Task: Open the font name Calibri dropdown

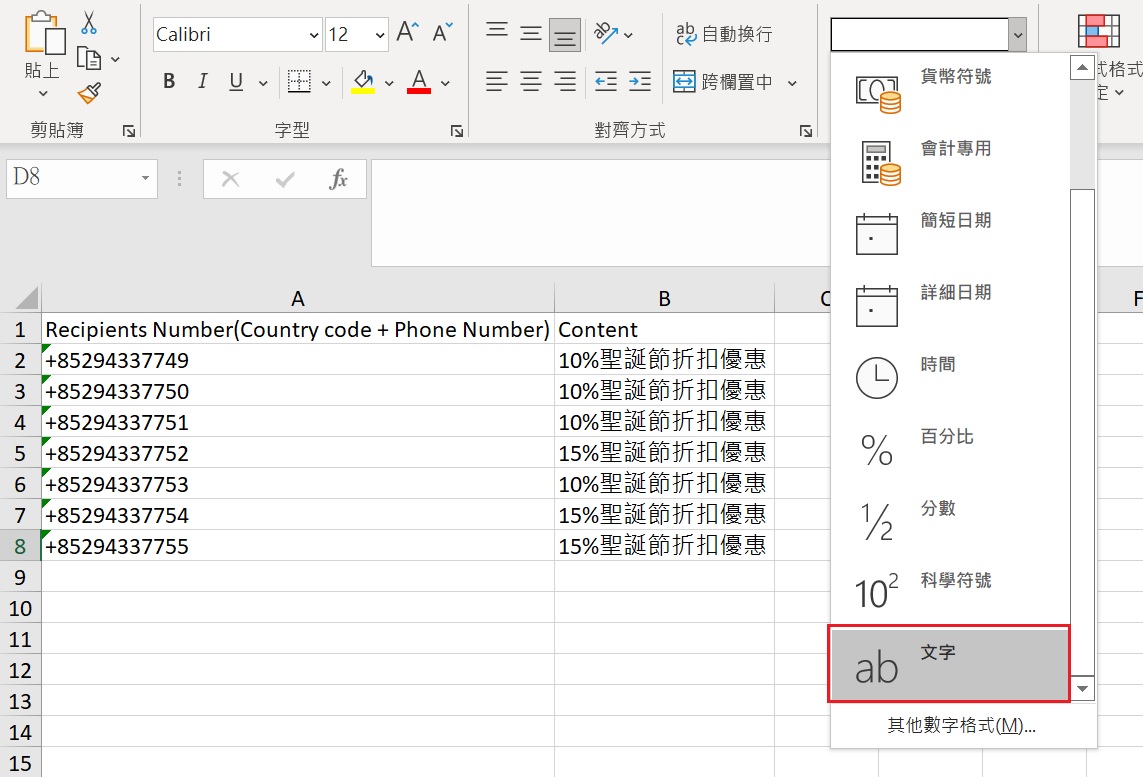Action: point(314,35)
